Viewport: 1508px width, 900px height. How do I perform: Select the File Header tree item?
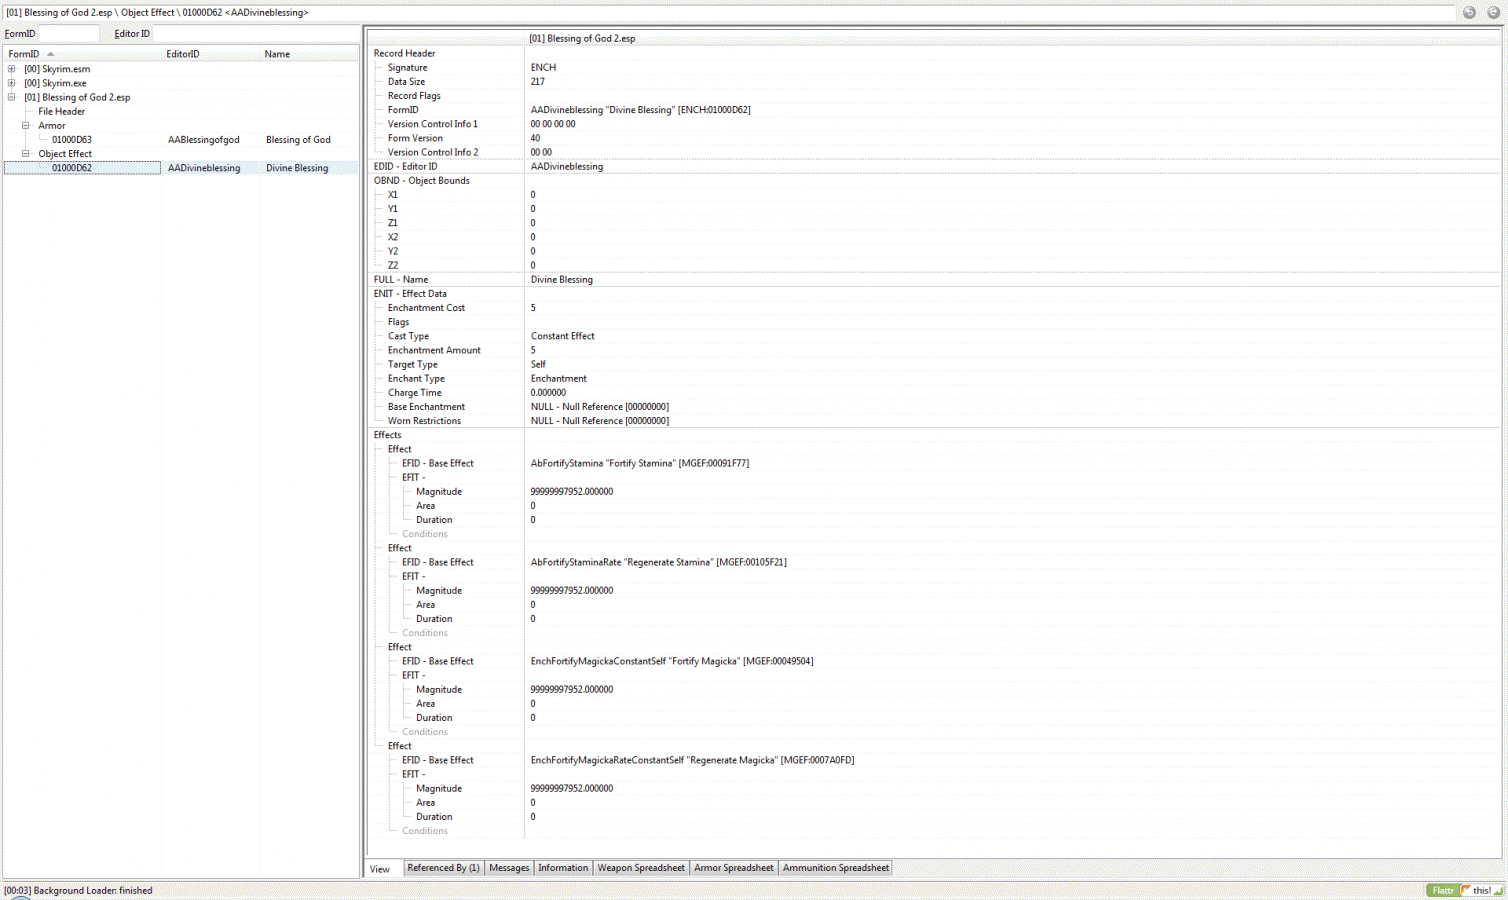62,112
